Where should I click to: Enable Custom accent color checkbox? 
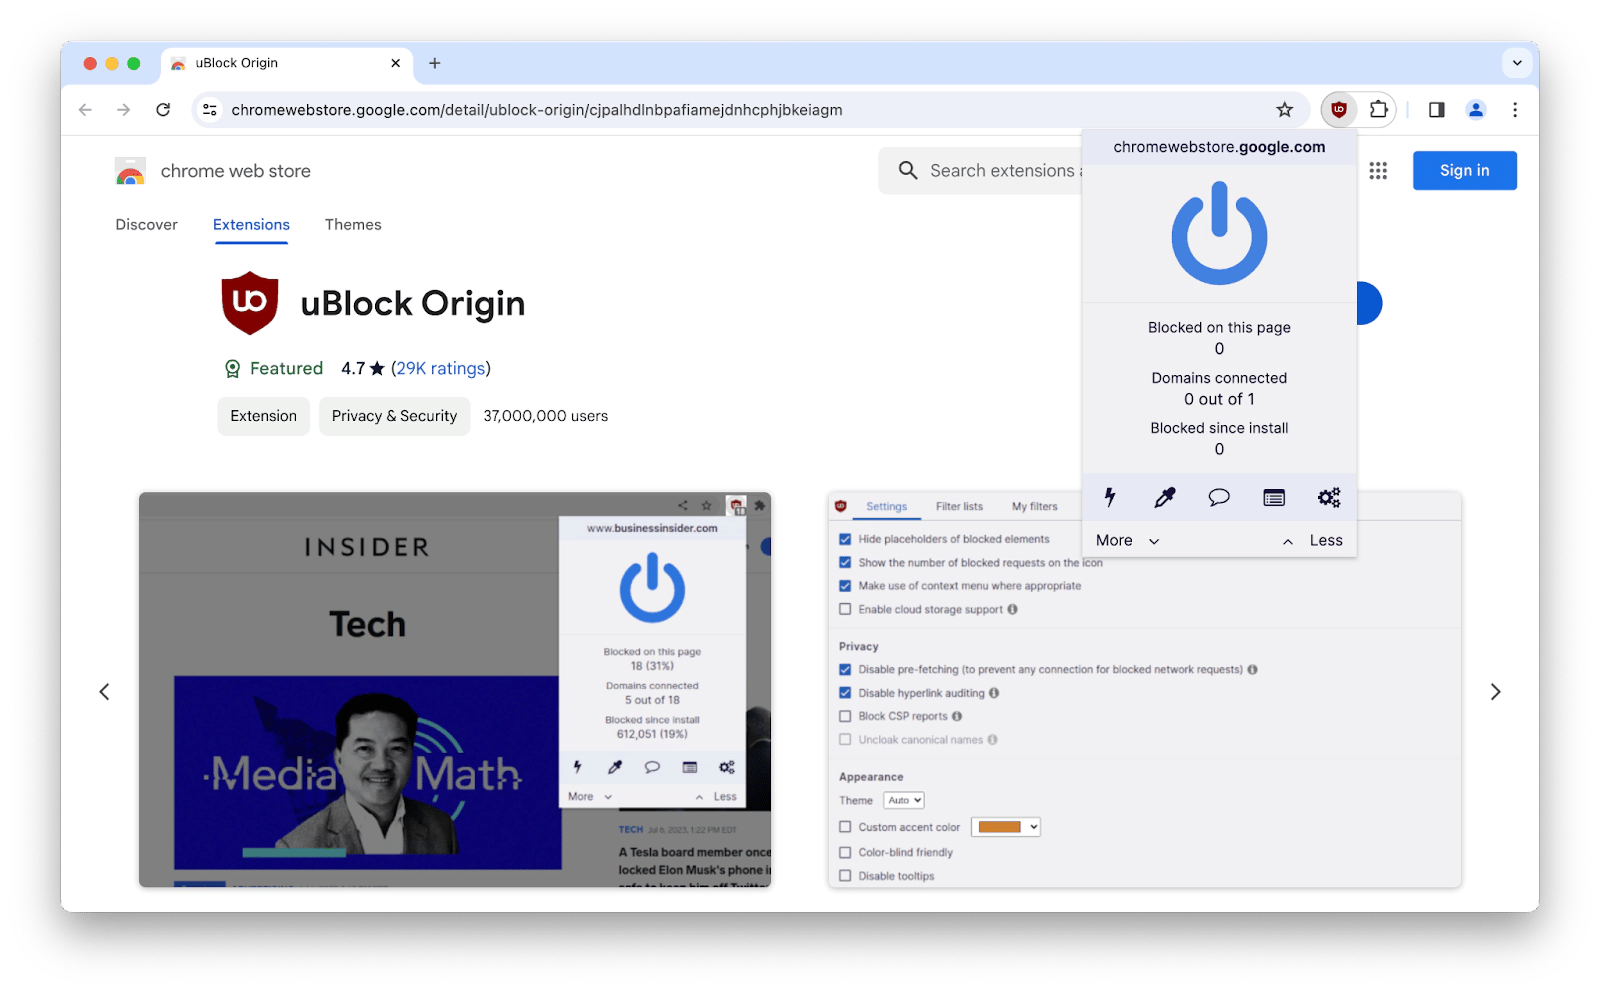(845, 827)
